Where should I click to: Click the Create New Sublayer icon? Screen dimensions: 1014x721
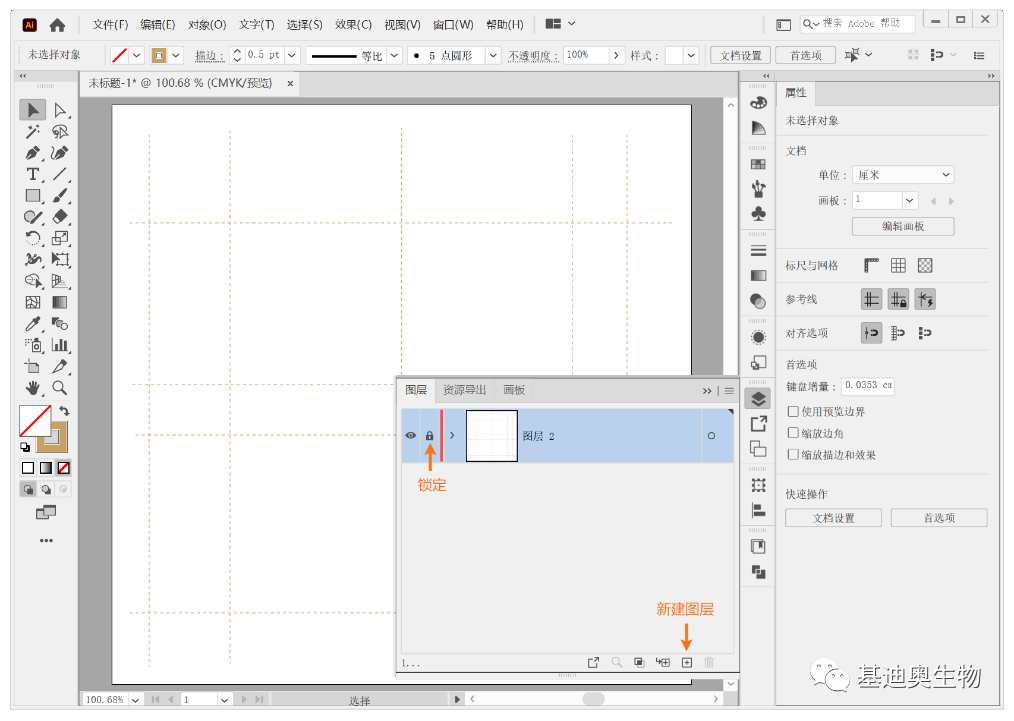tap(663, 663)
